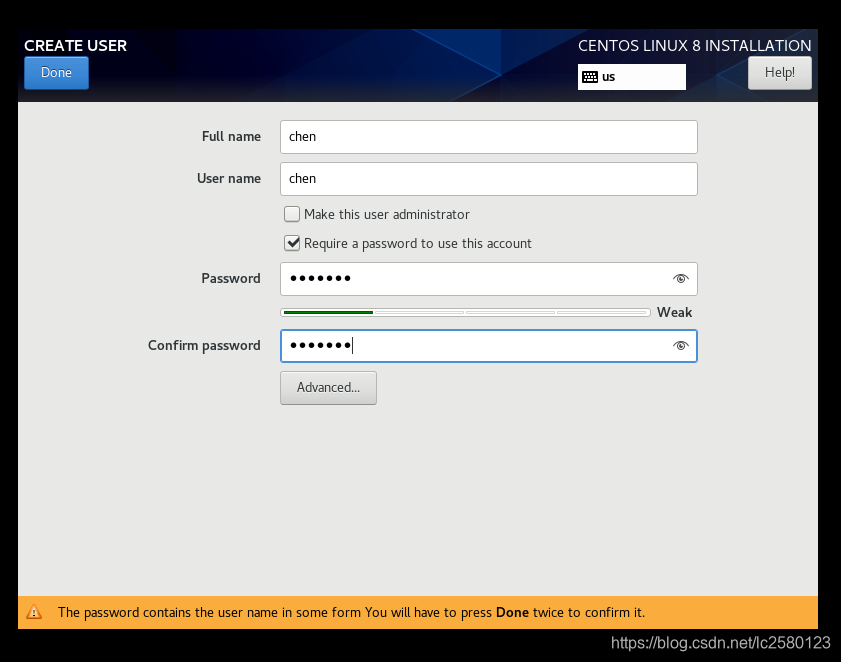Click the Confirm password field
The height and width of the screenshot is (662, 841).
pos(489,346)
